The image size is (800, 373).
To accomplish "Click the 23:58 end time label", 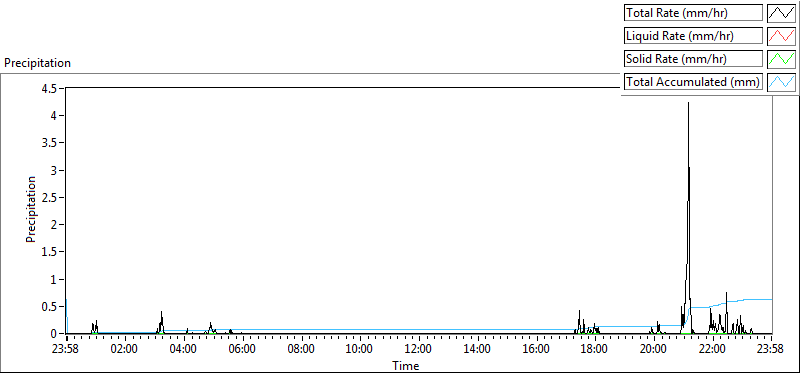I will coord(771,350).
